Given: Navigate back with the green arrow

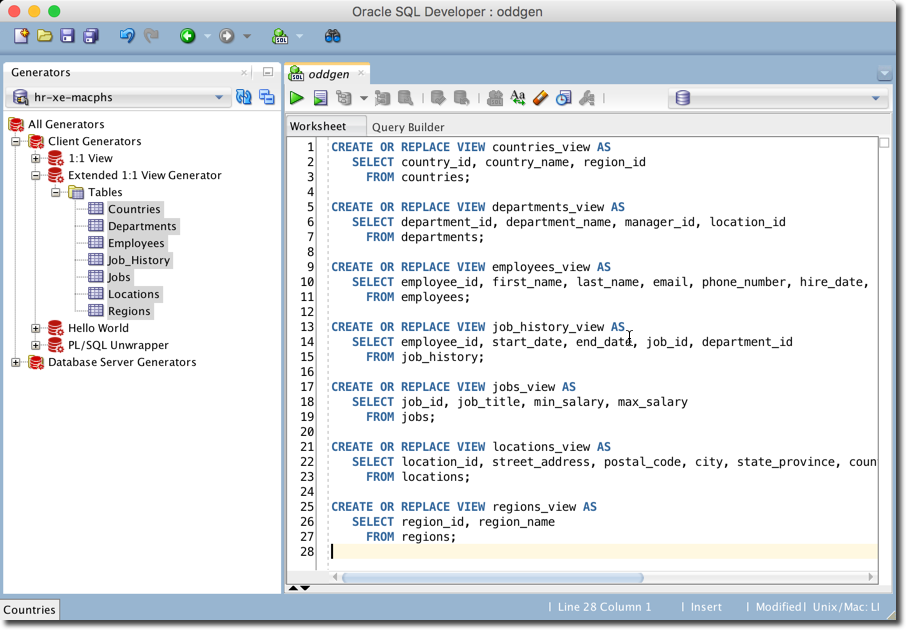Looking at the screenshot, I should tap(187, 36).
